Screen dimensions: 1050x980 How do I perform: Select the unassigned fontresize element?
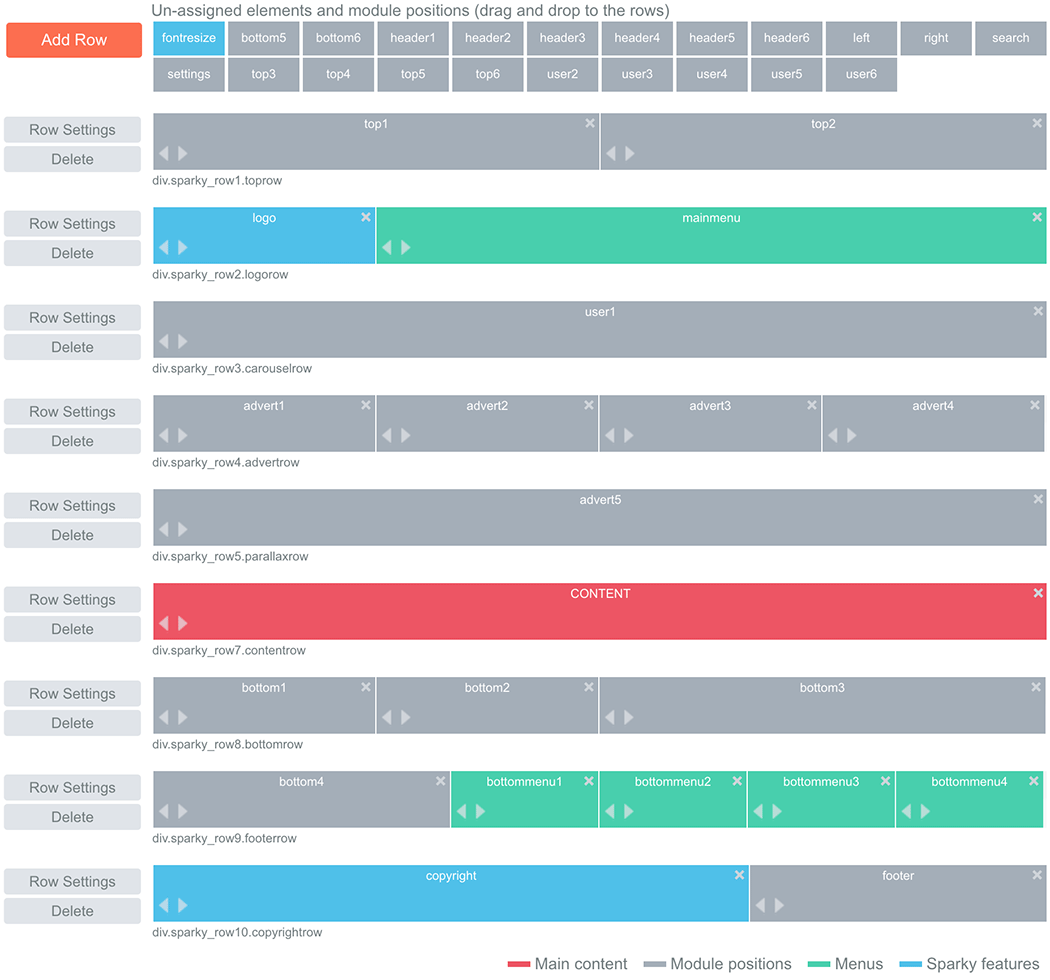point(189,38)
